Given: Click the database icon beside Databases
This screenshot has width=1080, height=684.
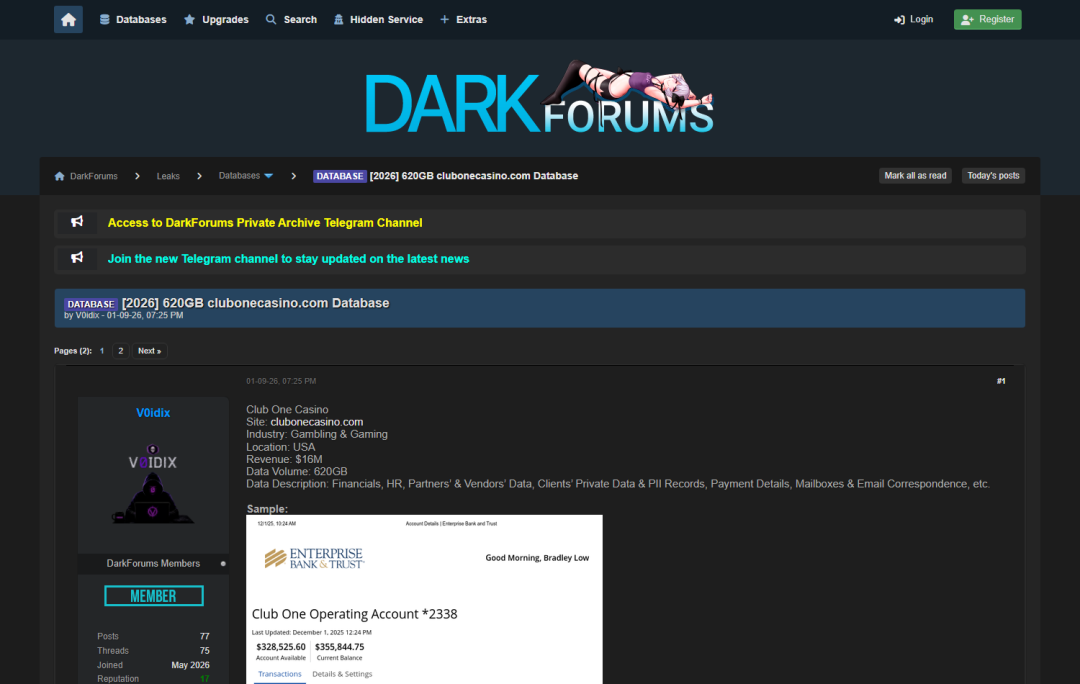Looking at the screenshot, I should click(105, 19).
